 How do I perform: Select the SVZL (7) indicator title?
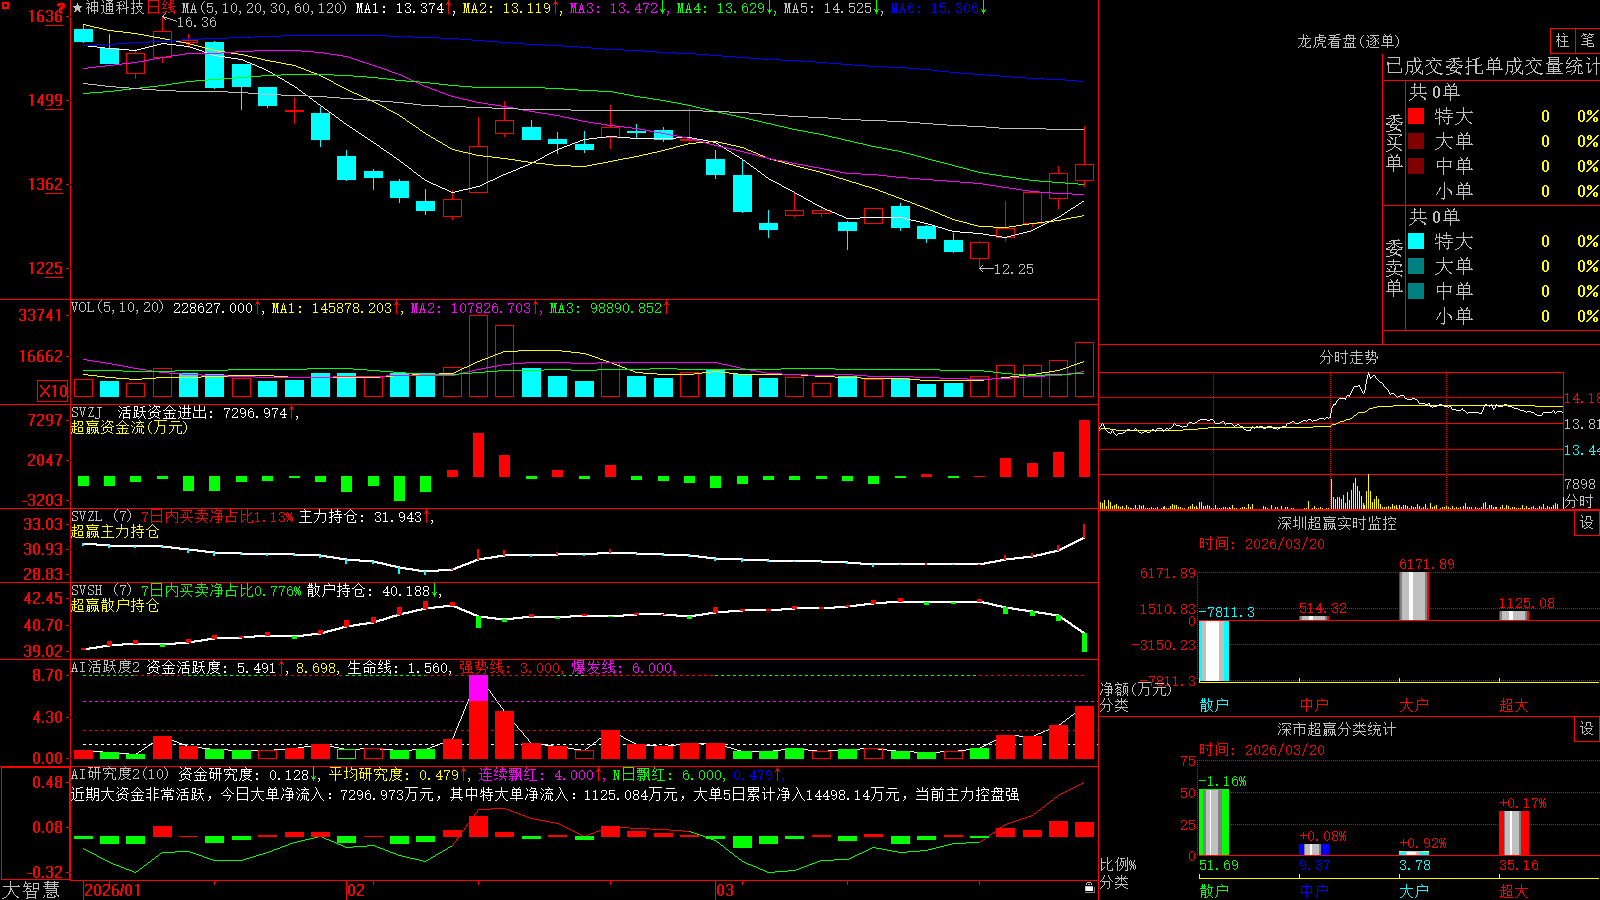point(101,517)
